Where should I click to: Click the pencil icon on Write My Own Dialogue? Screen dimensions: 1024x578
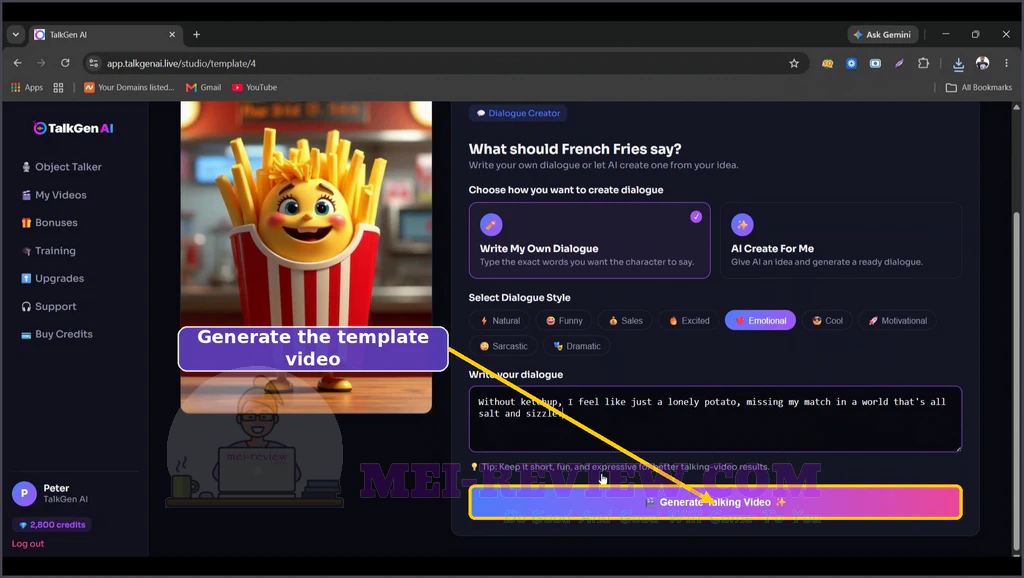pyautogui.click(x=491, y=225)
